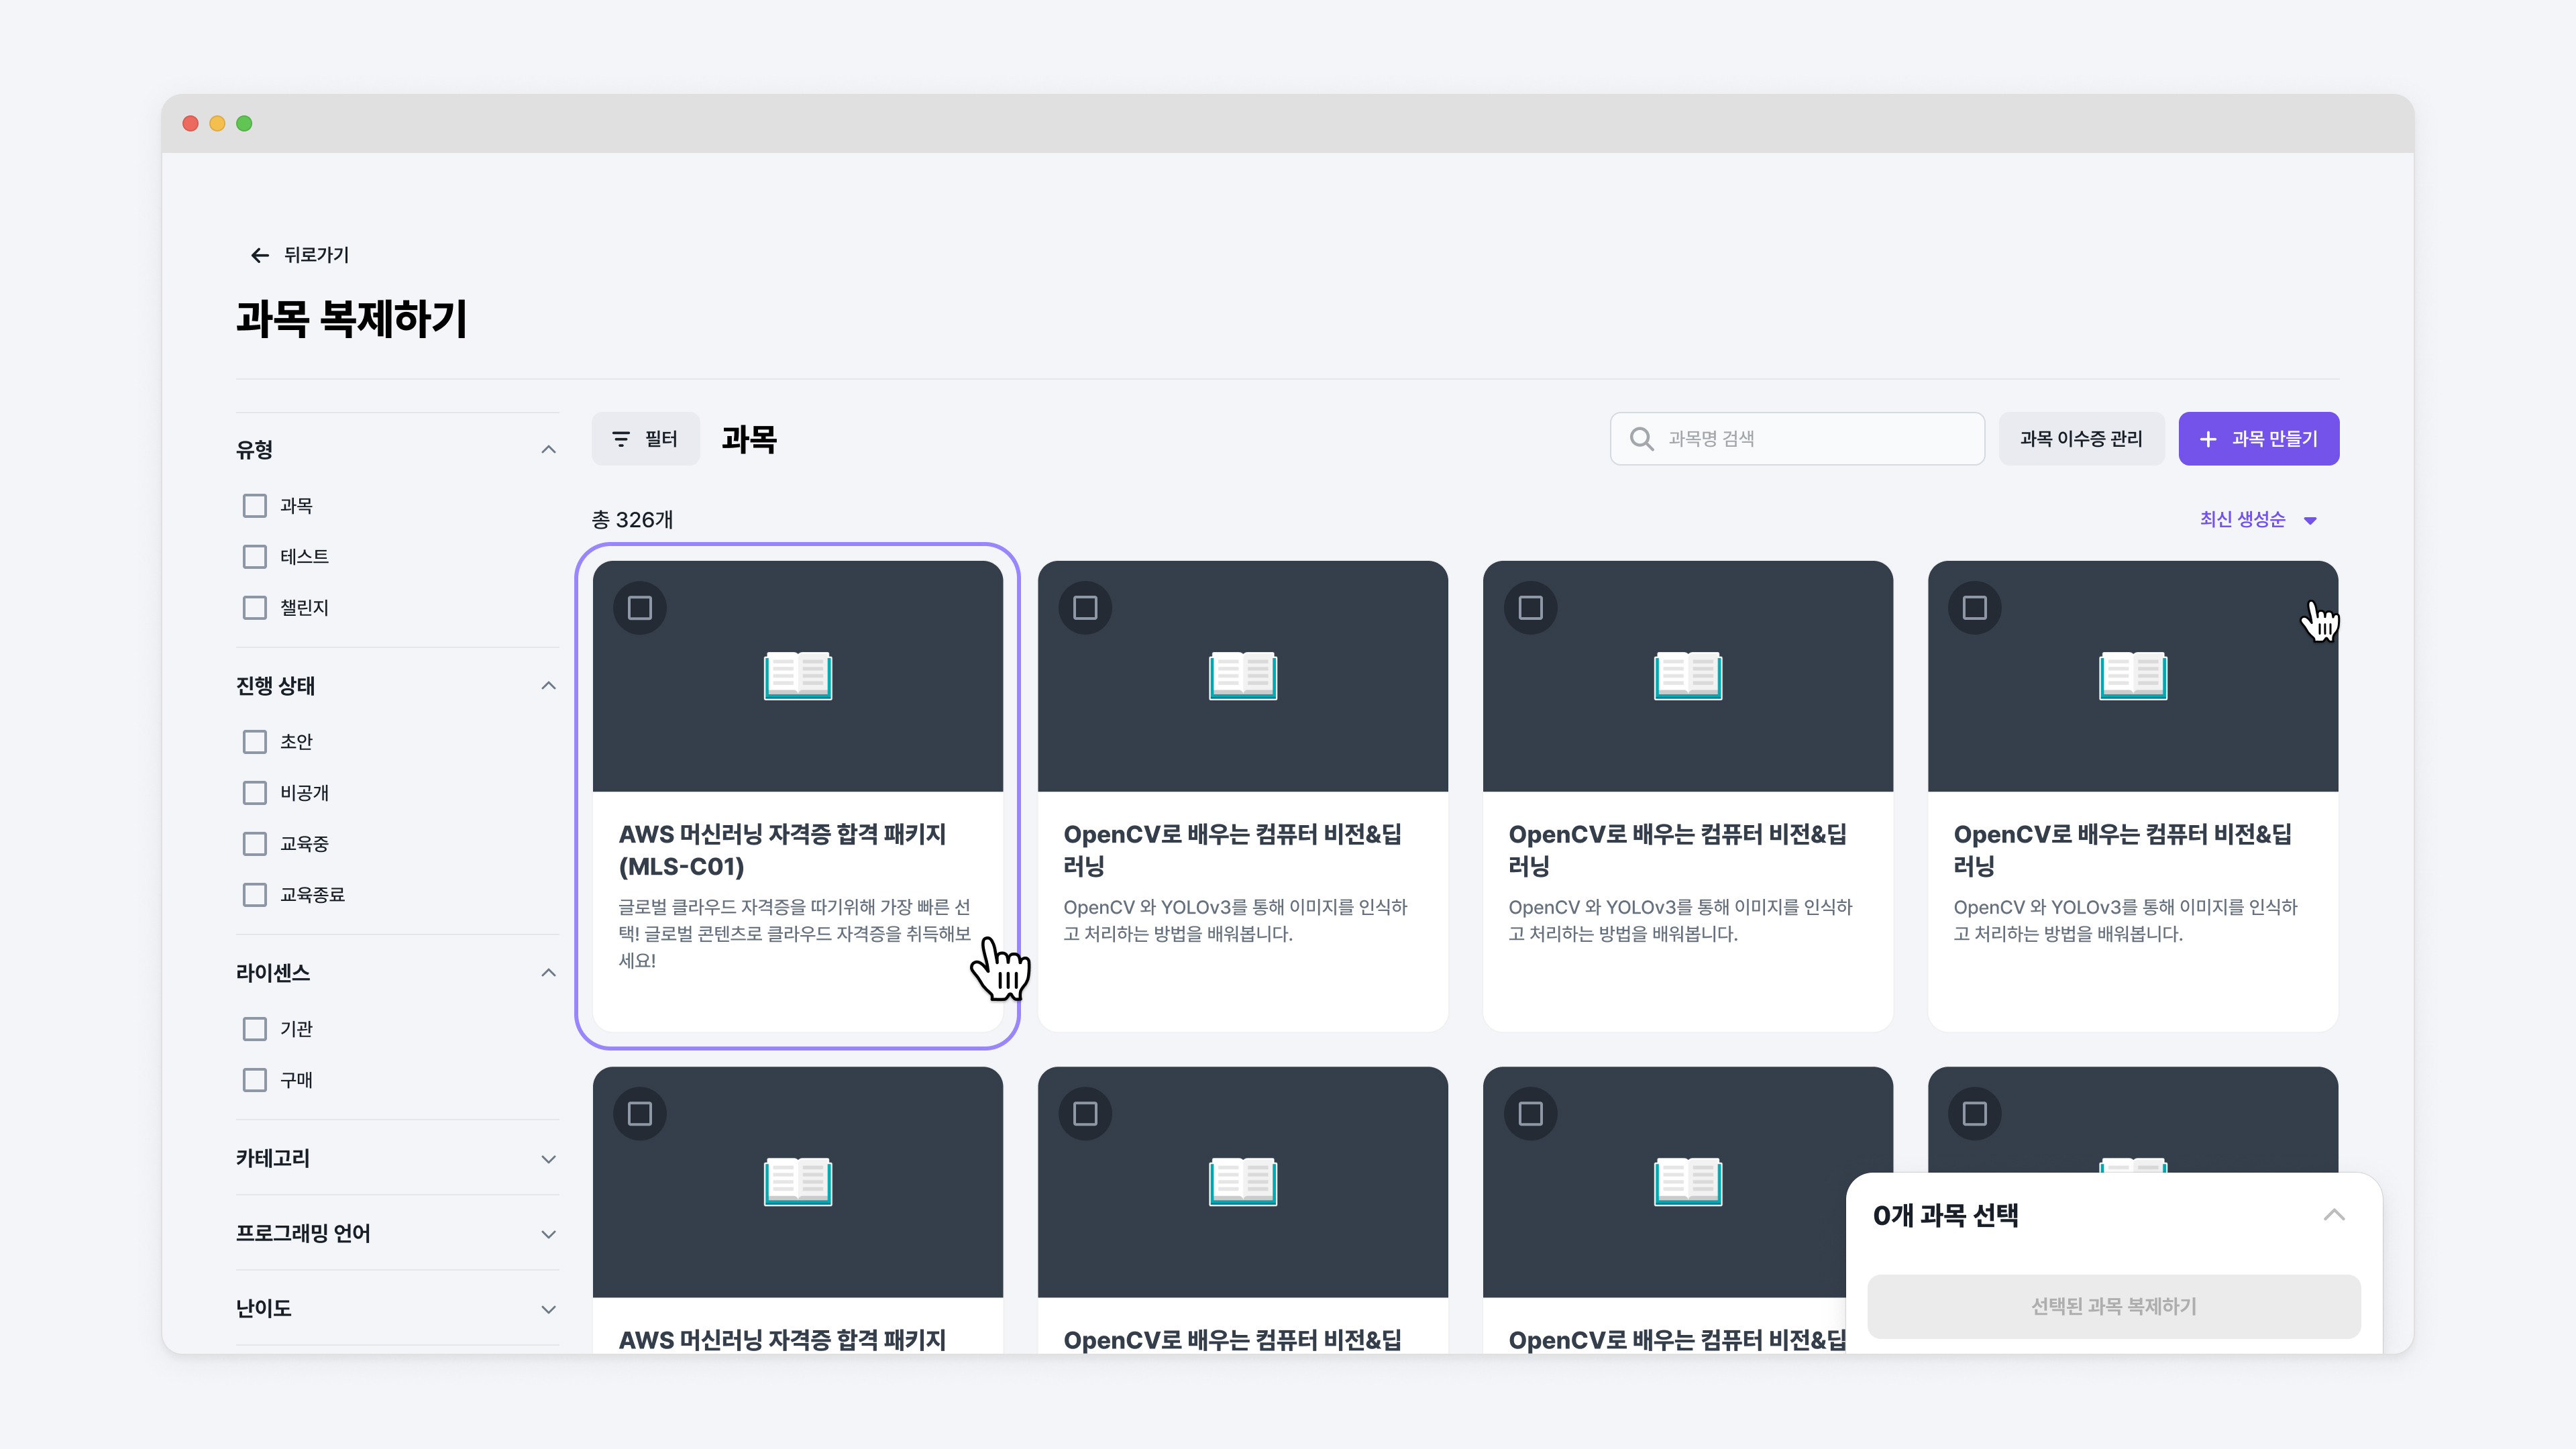
Task: Click the highlighted AWS card description text
Action: point(794,934)
